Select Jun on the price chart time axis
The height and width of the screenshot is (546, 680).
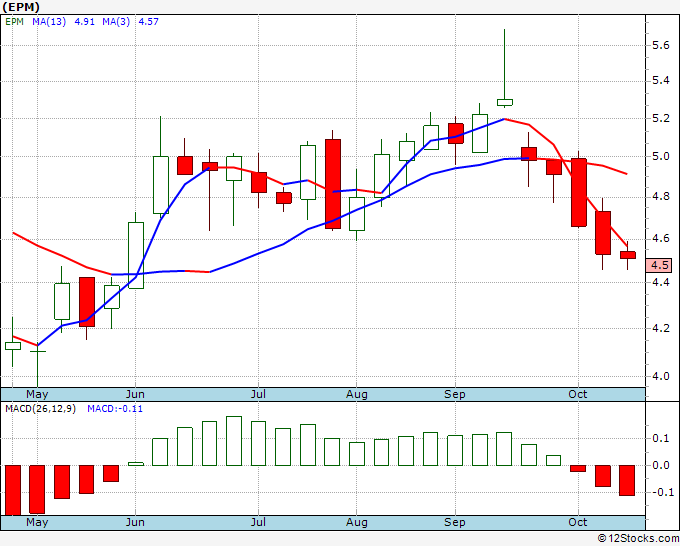135,394
